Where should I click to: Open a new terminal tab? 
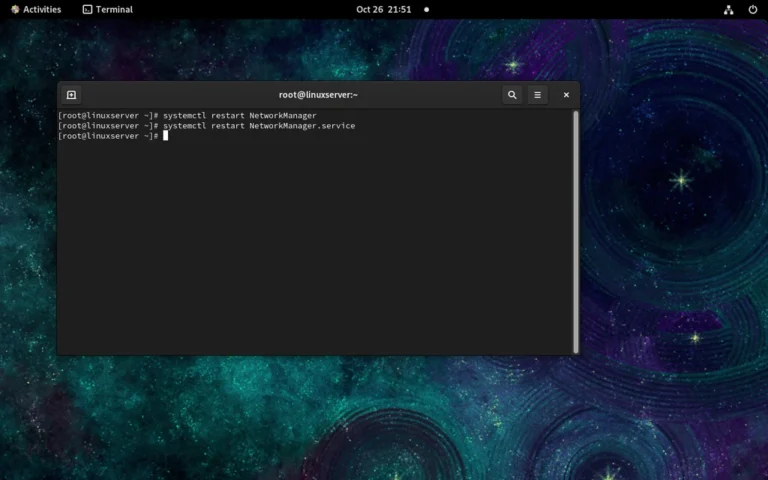point(71,95)
